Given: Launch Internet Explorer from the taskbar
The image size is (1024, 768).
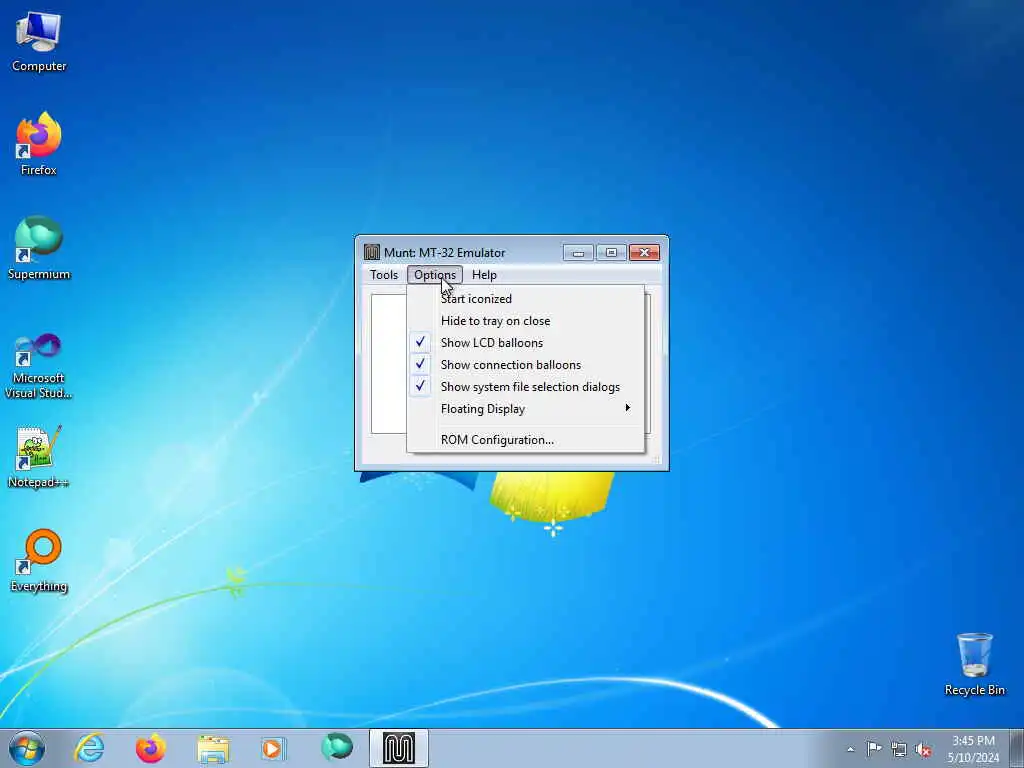Looking at the screenshot, I should coord(89,748).
